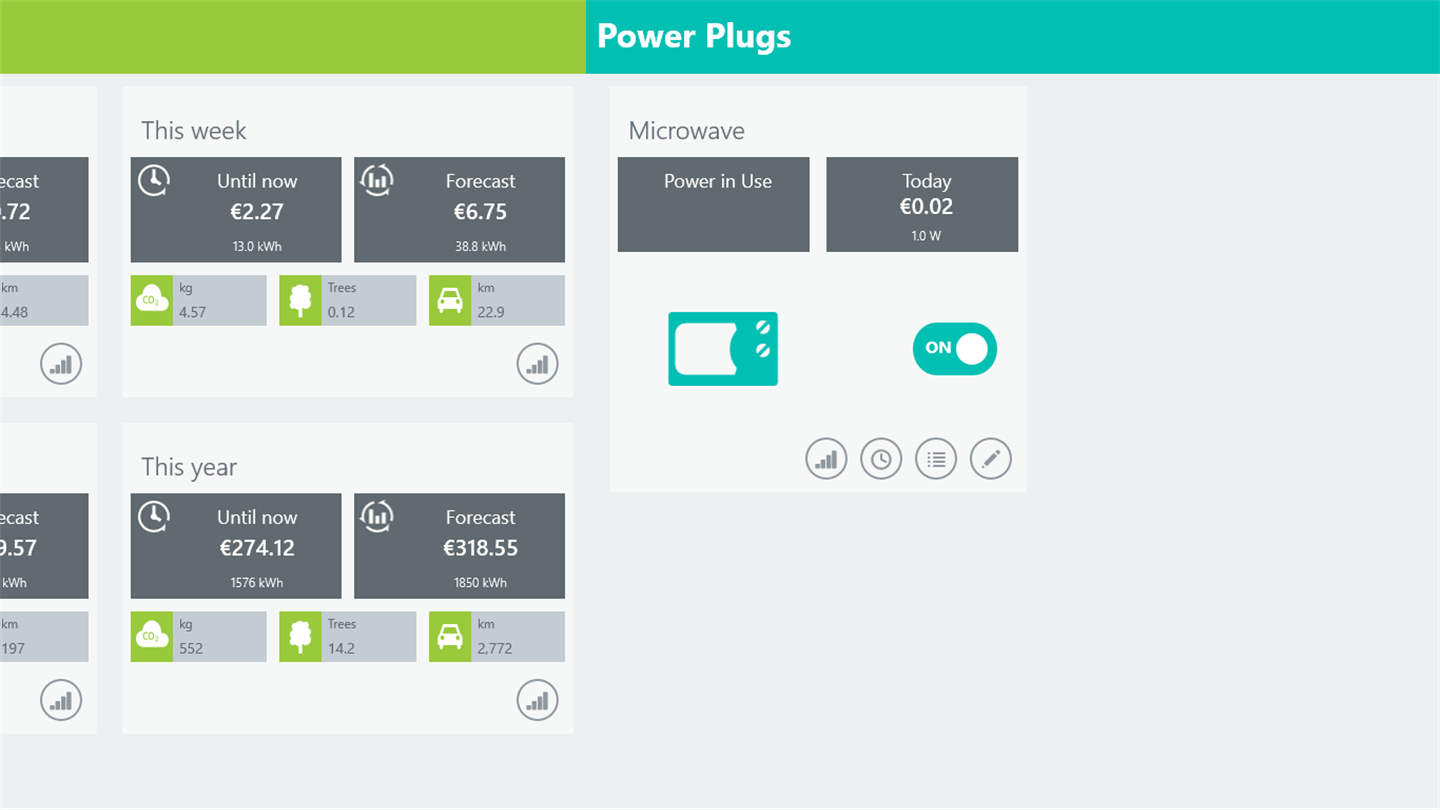The image size is (1440, 810).
Task: Select the Power Plugs section header
Action: point(694,36)
